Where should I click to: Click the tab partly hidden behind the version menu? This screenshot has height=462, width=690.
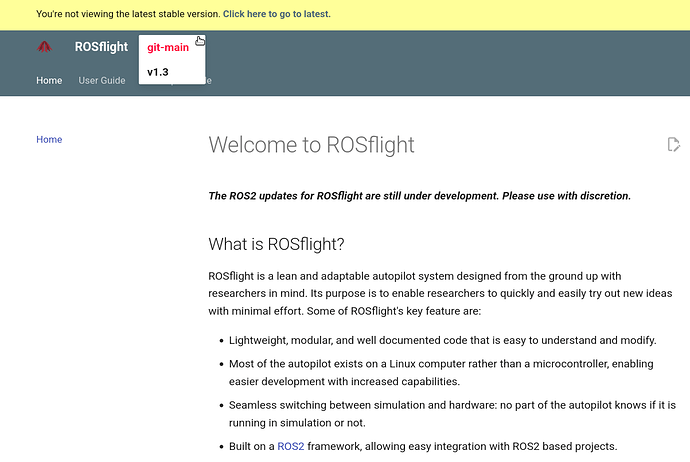pyautogui.click(x=209, y=80)
